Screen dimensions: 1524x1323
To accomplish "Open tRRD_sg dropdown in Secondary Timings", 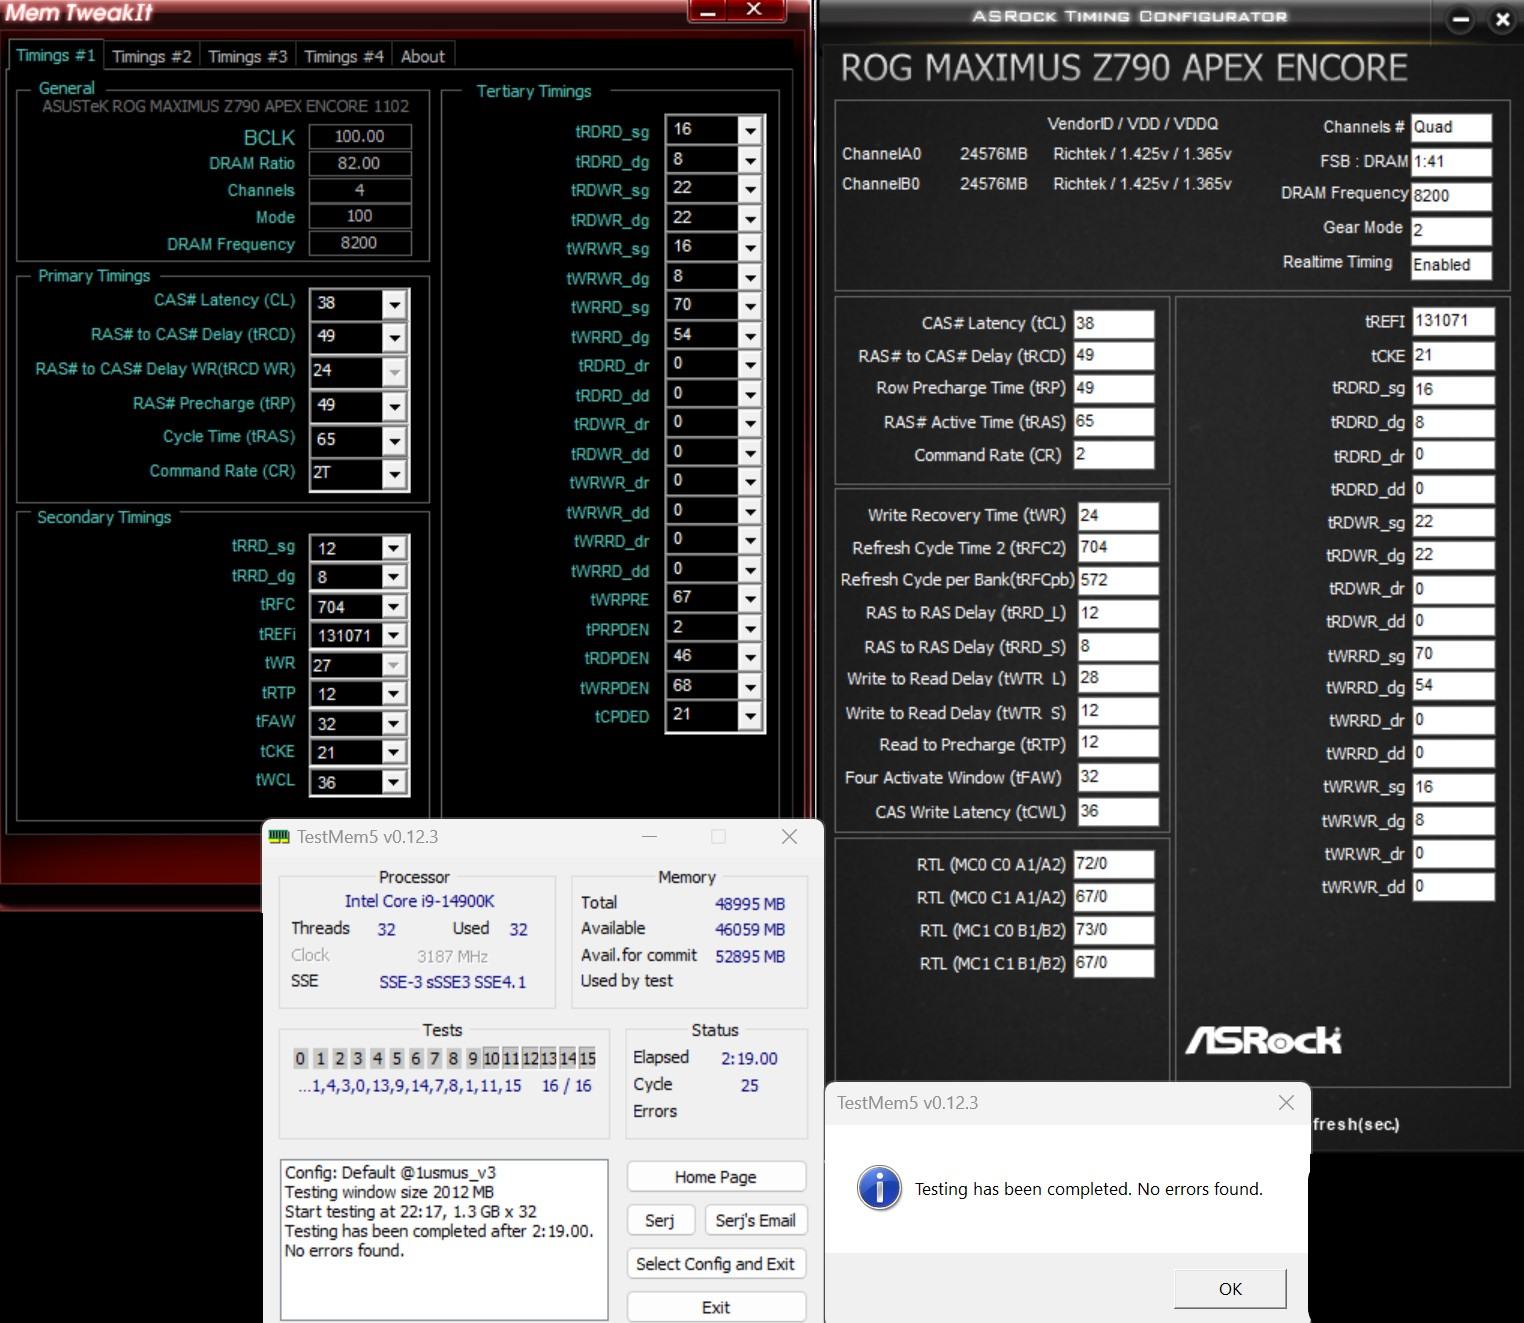I will 394,548.
